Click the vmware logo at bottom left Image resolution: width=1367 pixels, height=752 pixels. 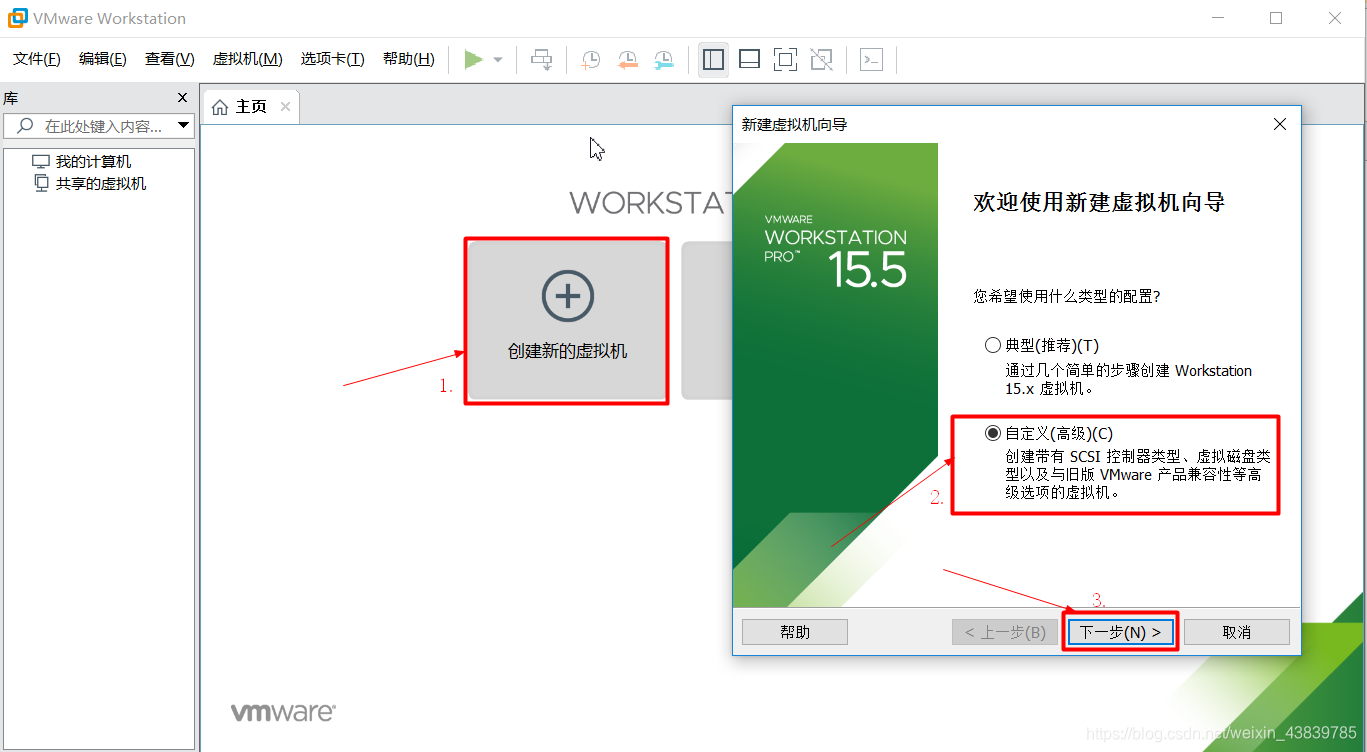click(x=283, y=712)
